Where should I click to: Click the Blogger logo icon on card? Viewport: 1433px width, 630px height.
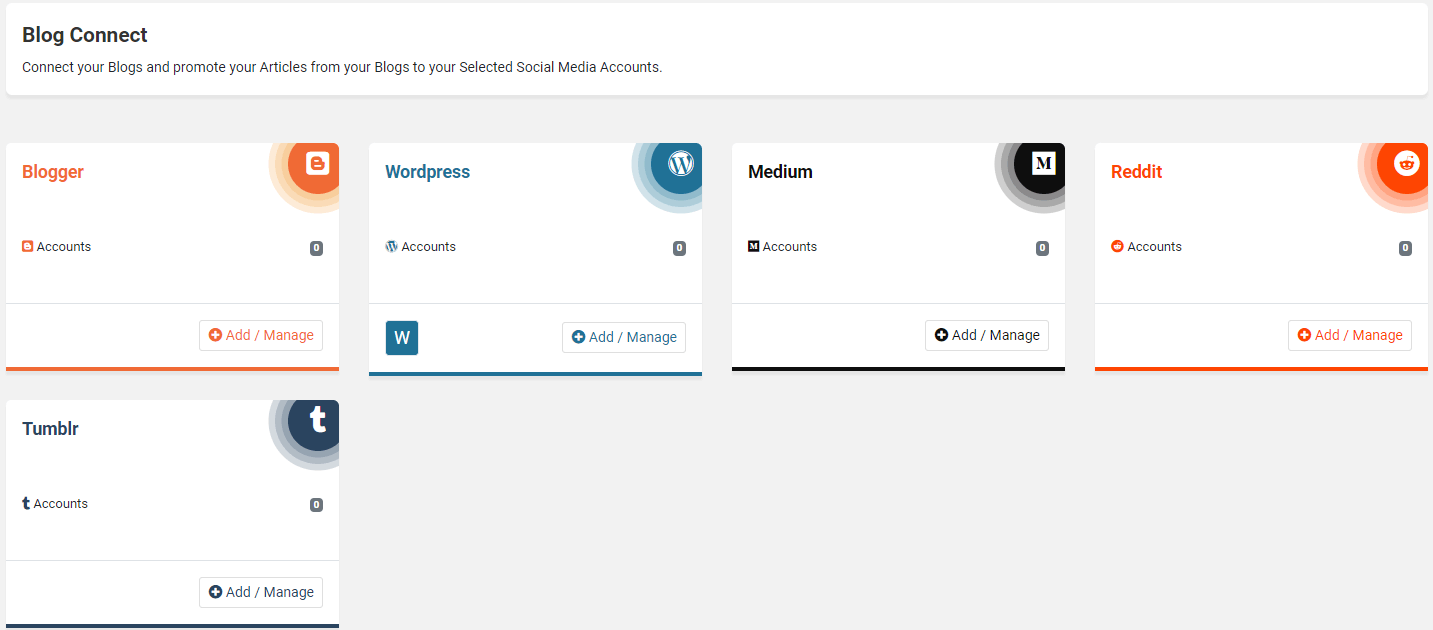point(317,163)
